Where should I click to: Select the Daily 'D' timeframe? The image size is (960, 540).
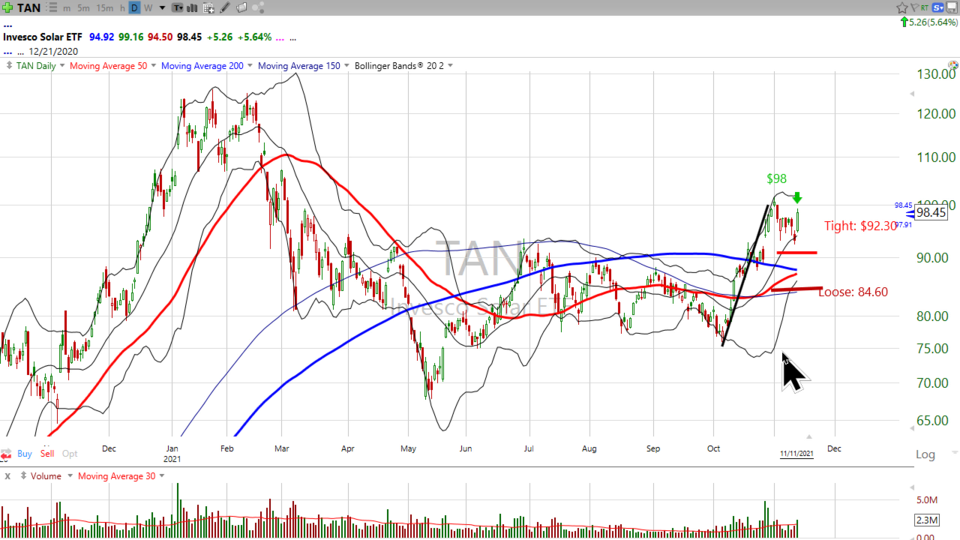[x=134, y=8]
